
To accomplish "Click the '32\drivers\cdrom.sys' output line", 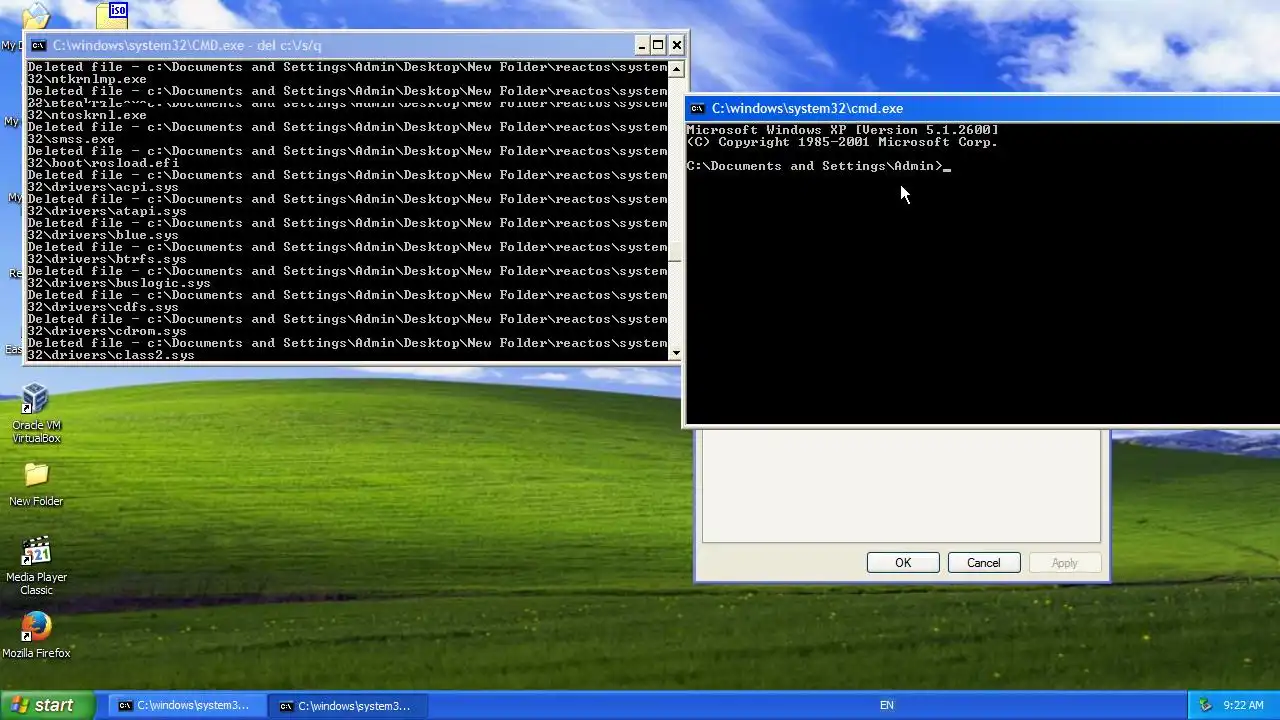I will pyautogui.click(x=107, y=331).
